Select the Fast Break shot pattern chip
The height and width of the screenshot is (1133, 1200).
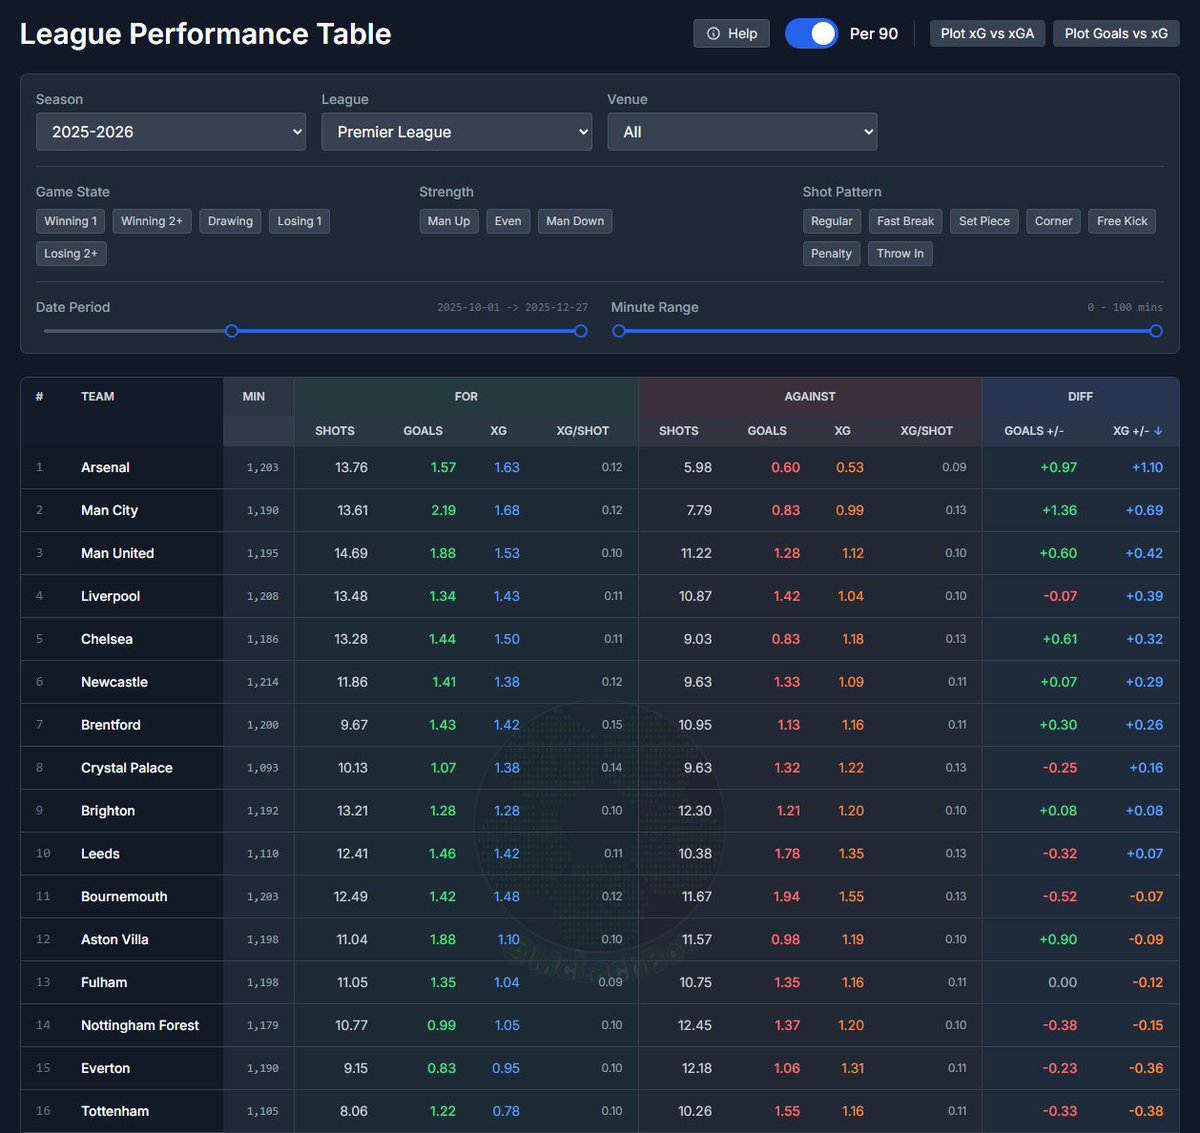point(905,221)
